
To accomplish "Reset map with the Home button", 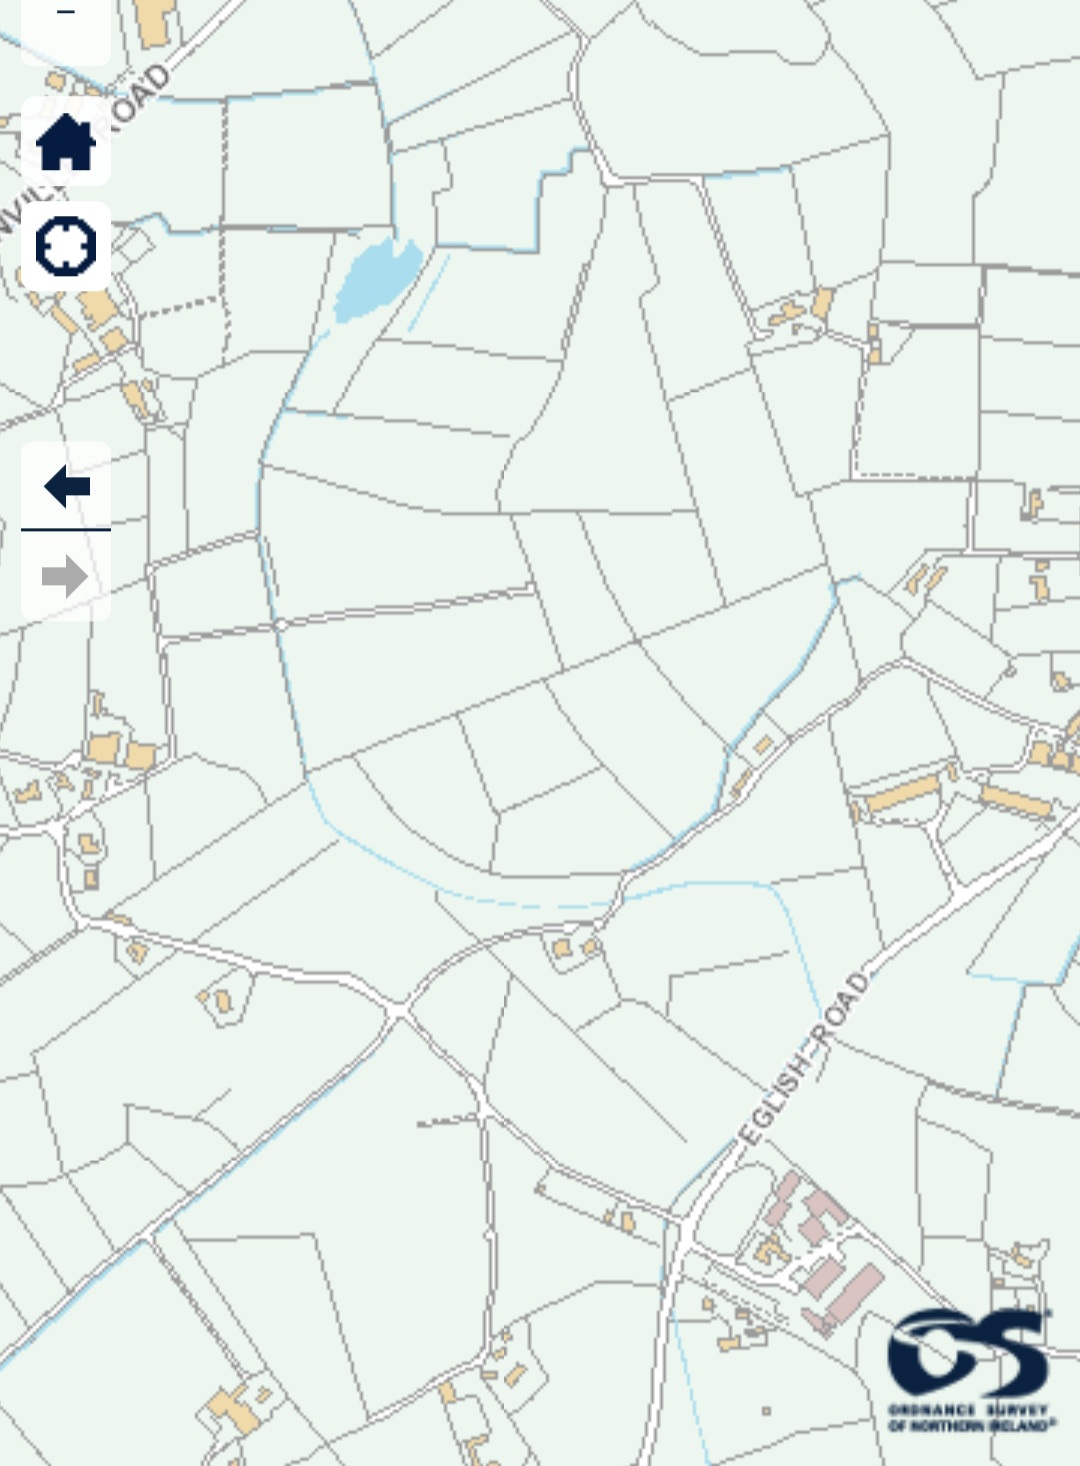I will [x=66, y=142].
